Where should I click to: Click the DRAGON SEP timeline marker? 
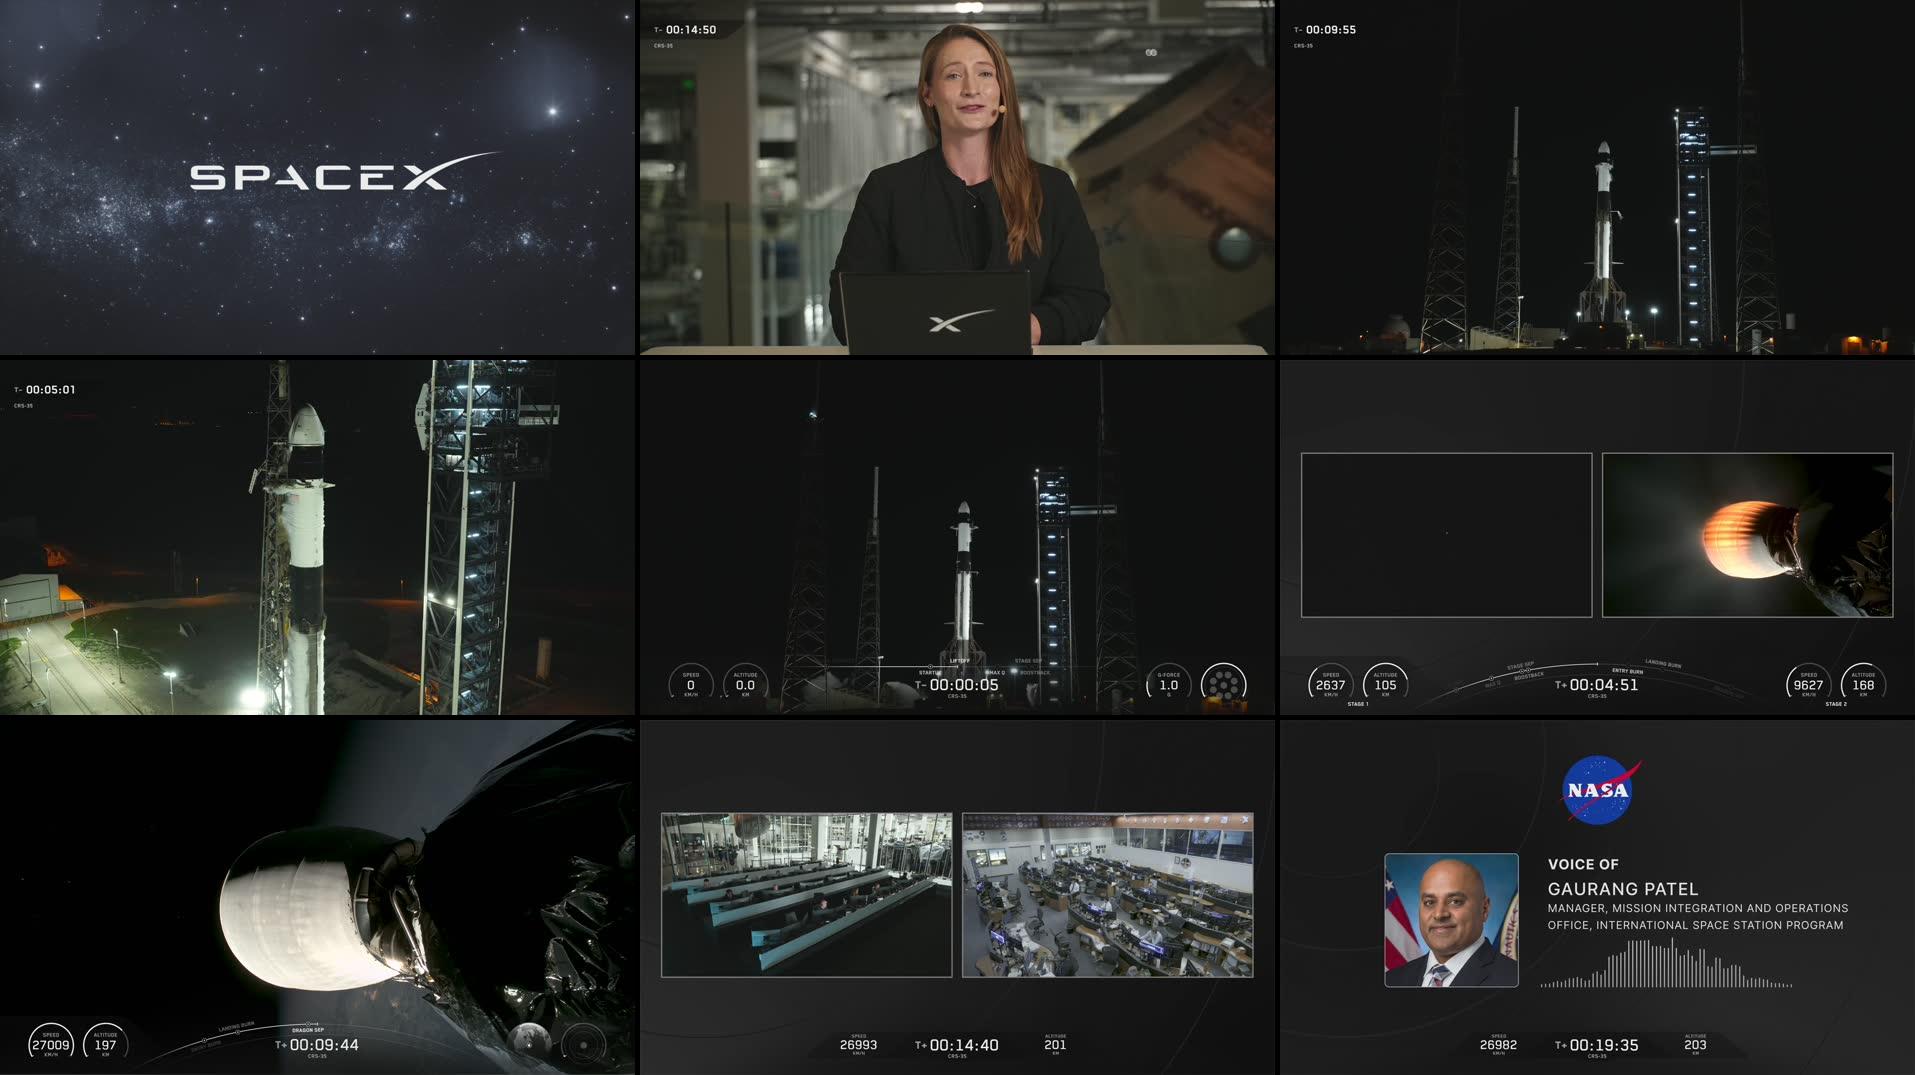308,1030
